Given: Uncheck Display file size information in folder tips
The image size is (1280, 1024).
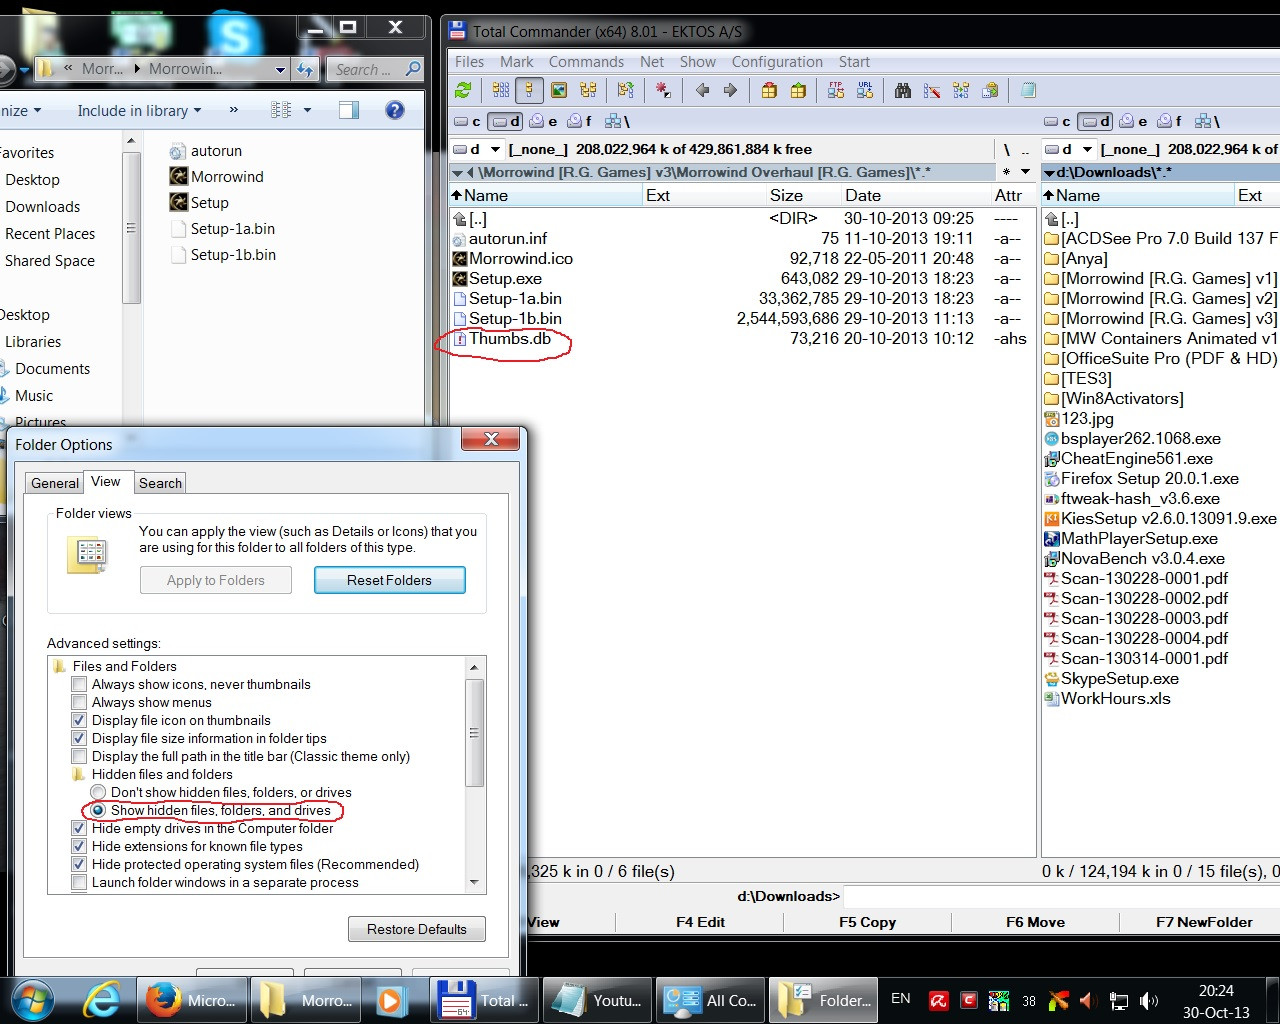Looking at the screenshot, I should pyautogui.click(x=79, y=739).
